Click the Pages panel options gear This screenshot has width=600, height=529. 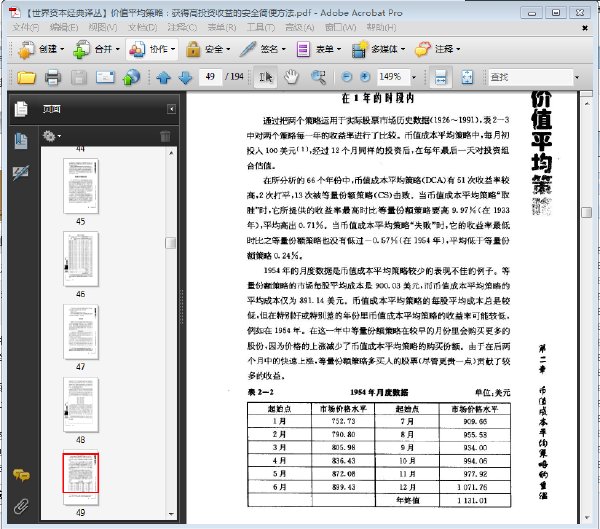[52, 136]
